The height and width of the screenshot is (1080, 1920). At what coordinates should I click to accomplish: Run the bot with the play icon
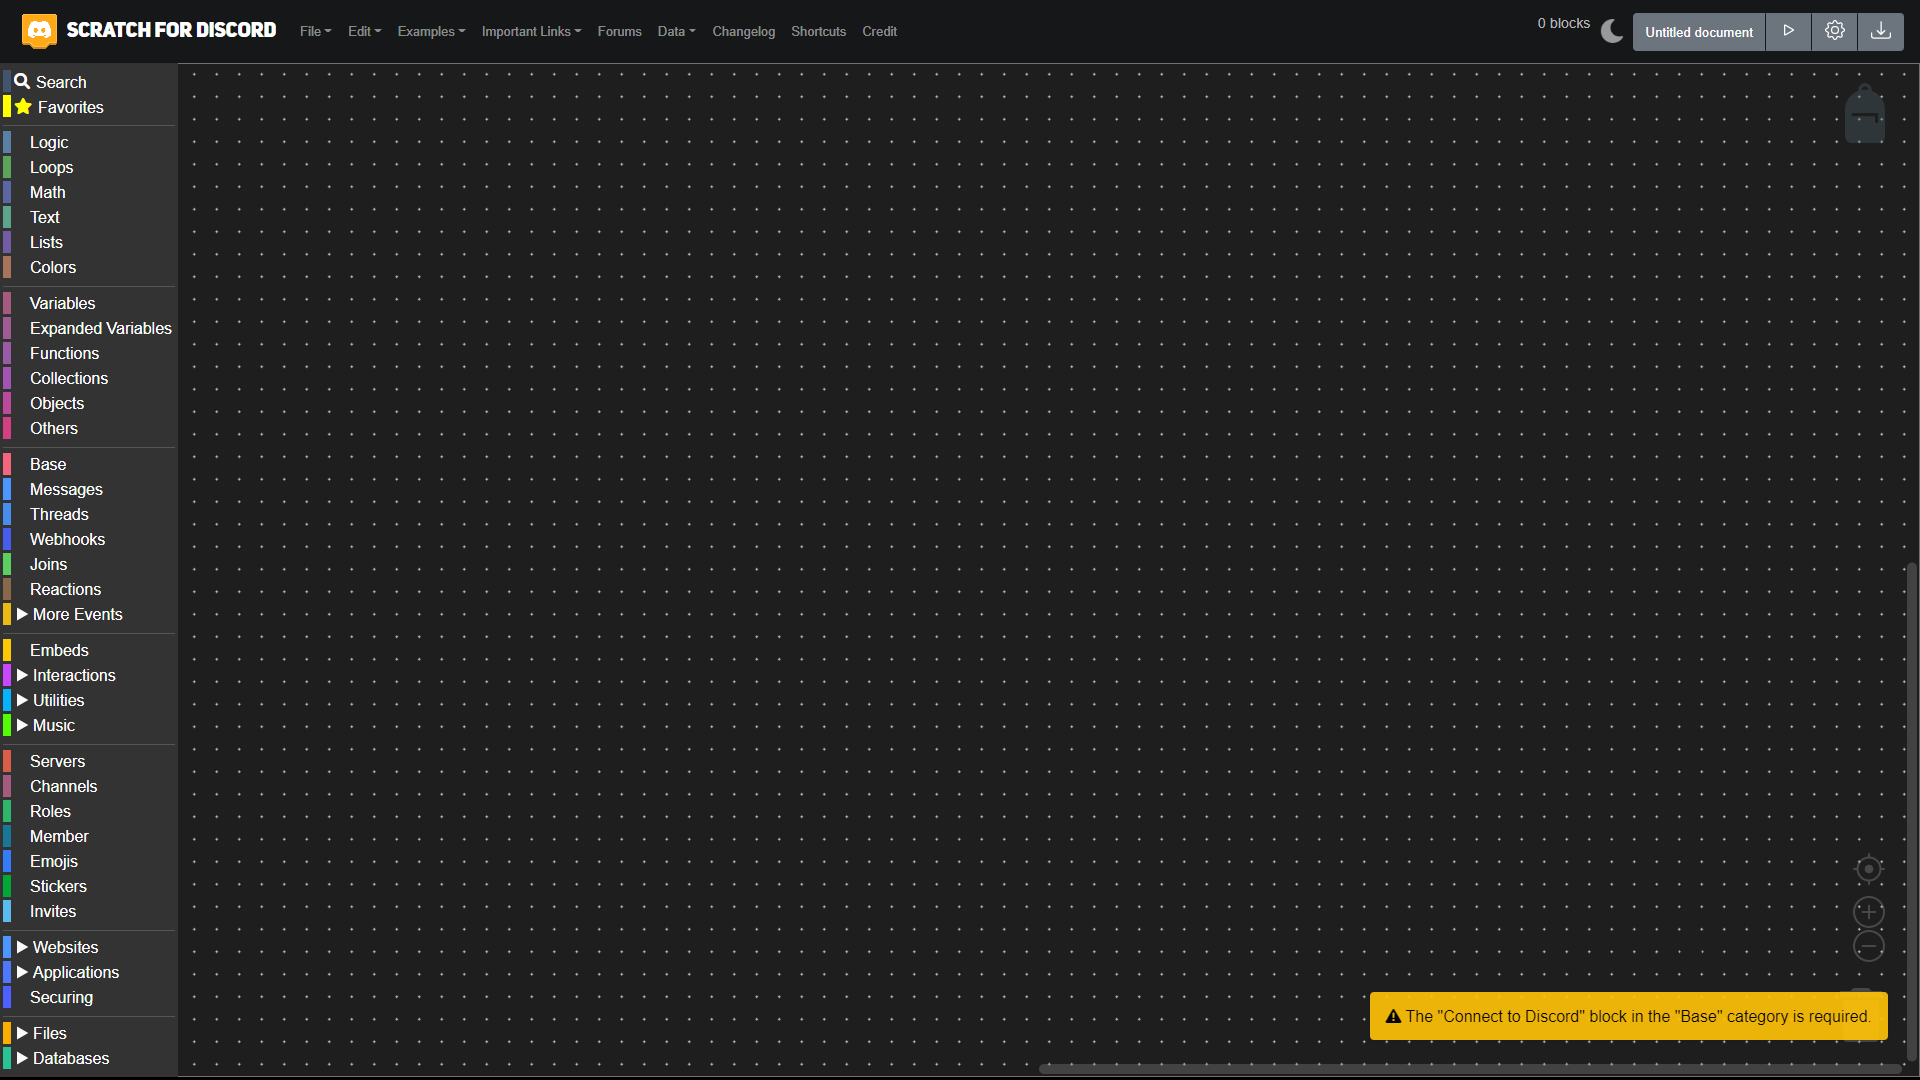click(1788, 31)
